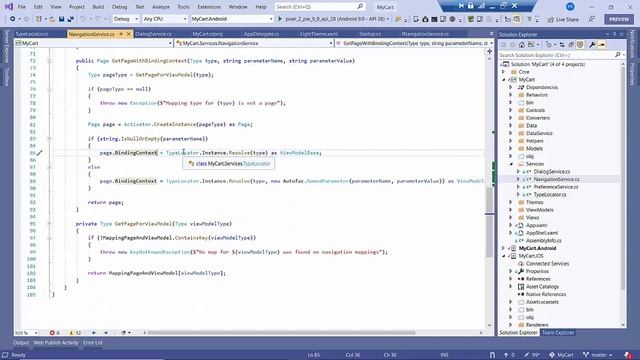
Task: Click the Start debugging play arrow
Action: [x=280, y=19]
